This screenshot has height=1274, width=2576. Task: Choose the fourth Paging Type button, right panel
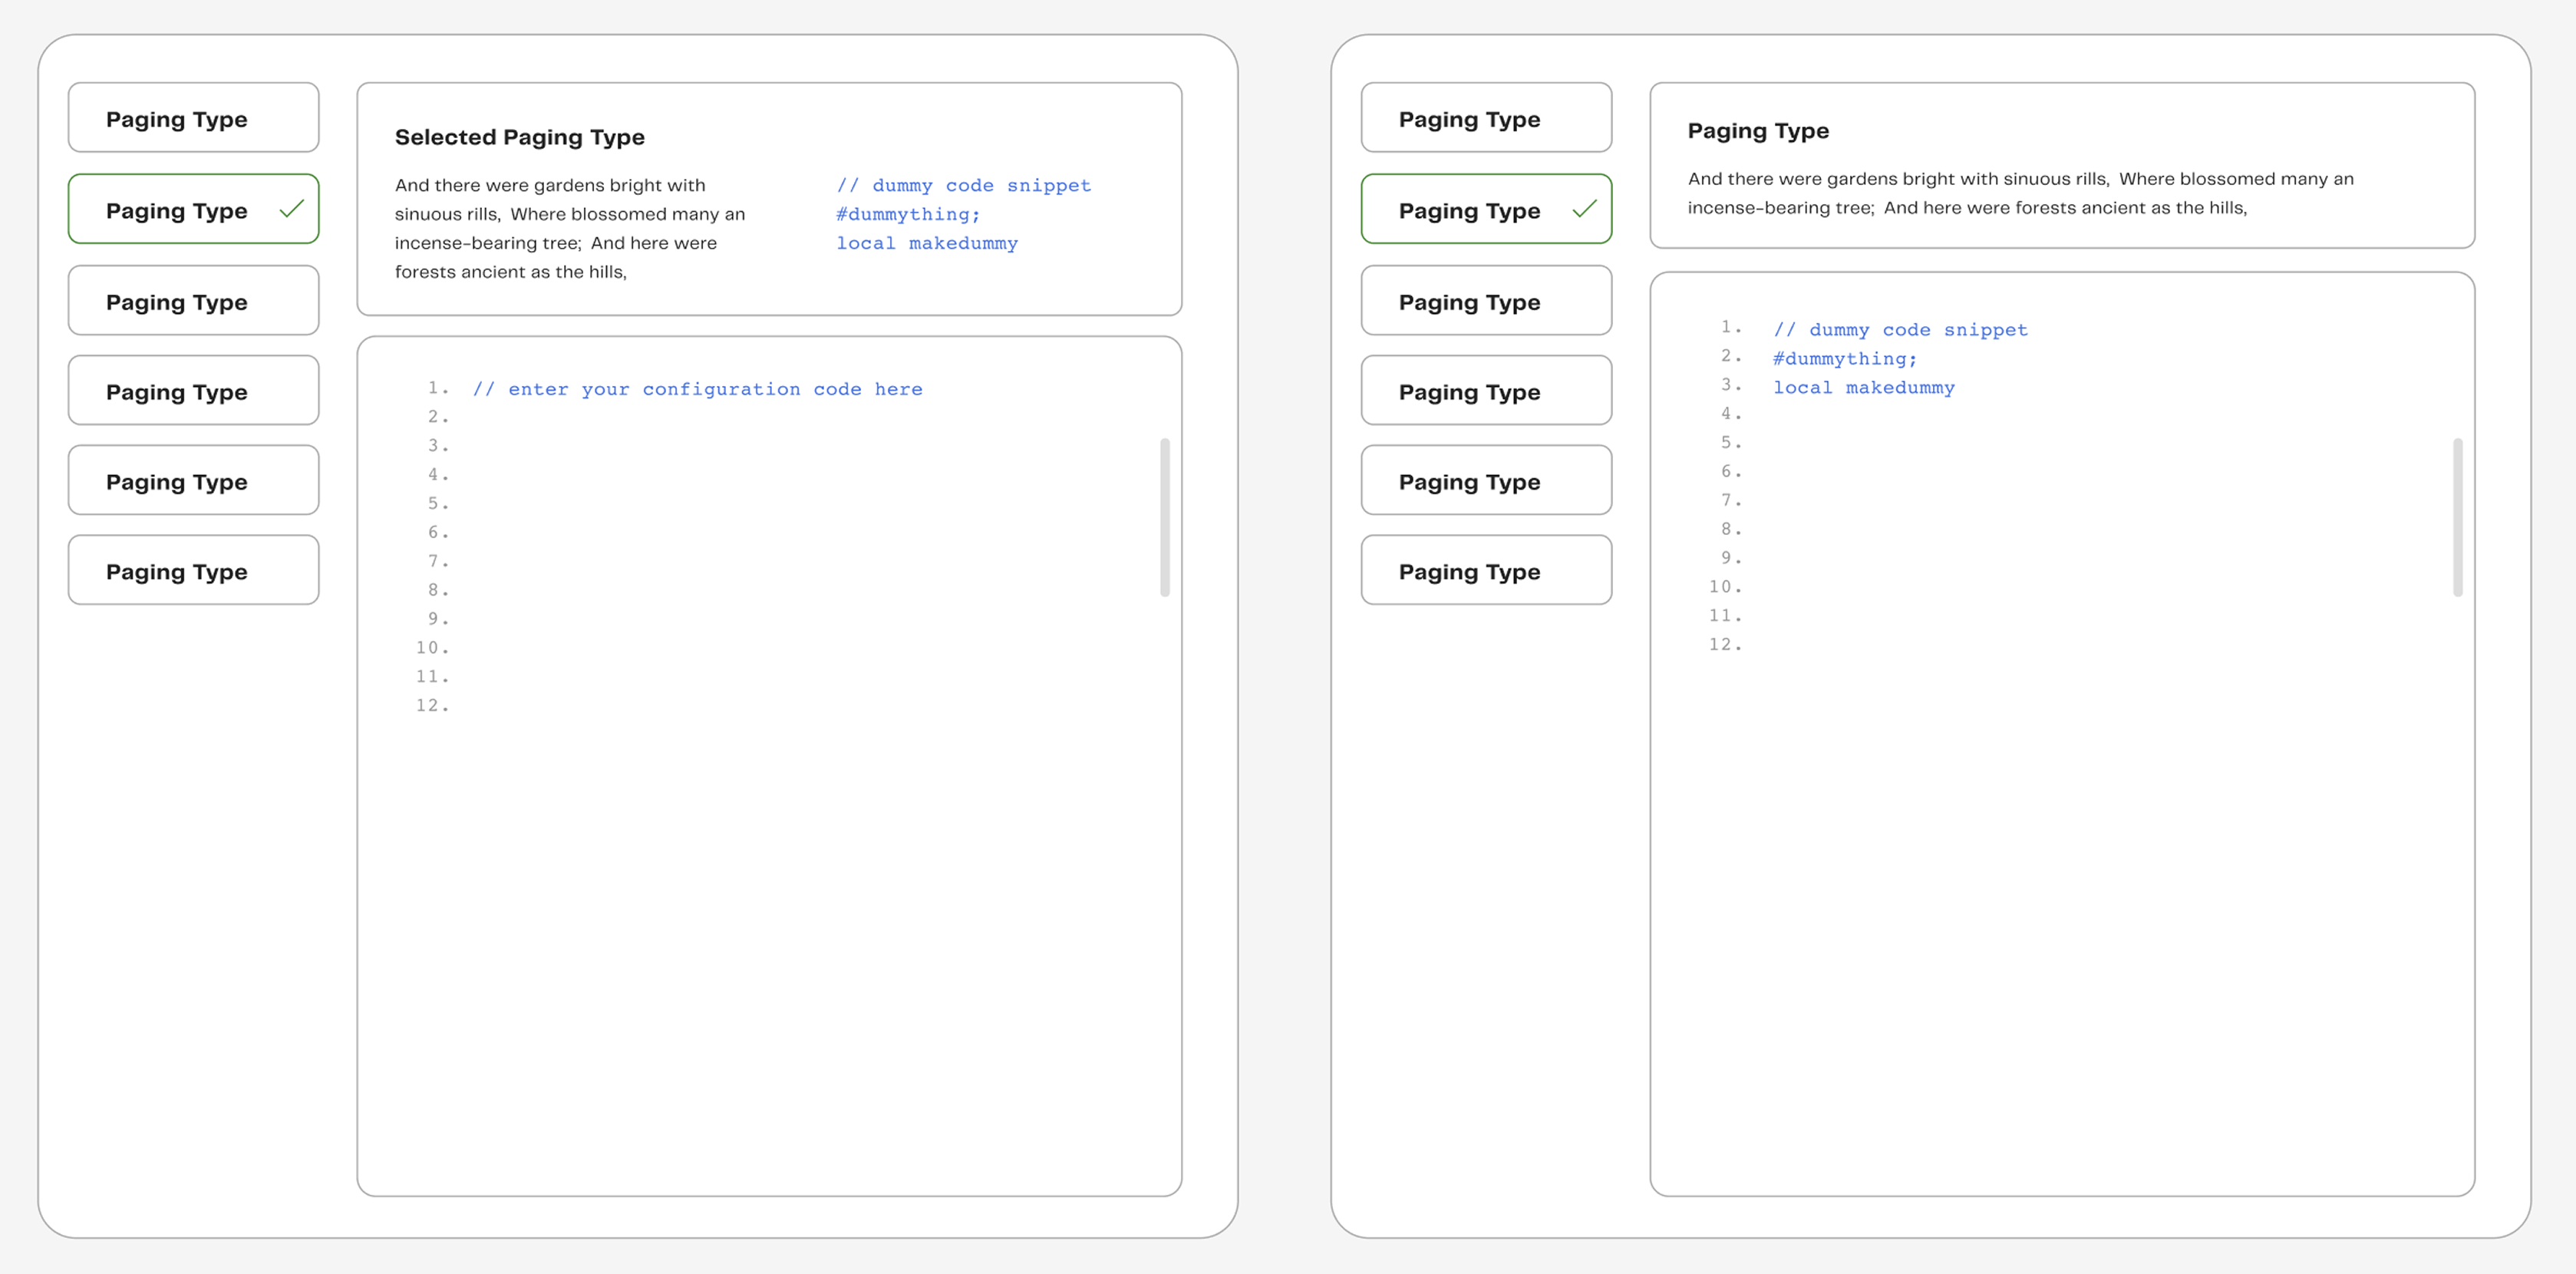(x=1487, y=390)
